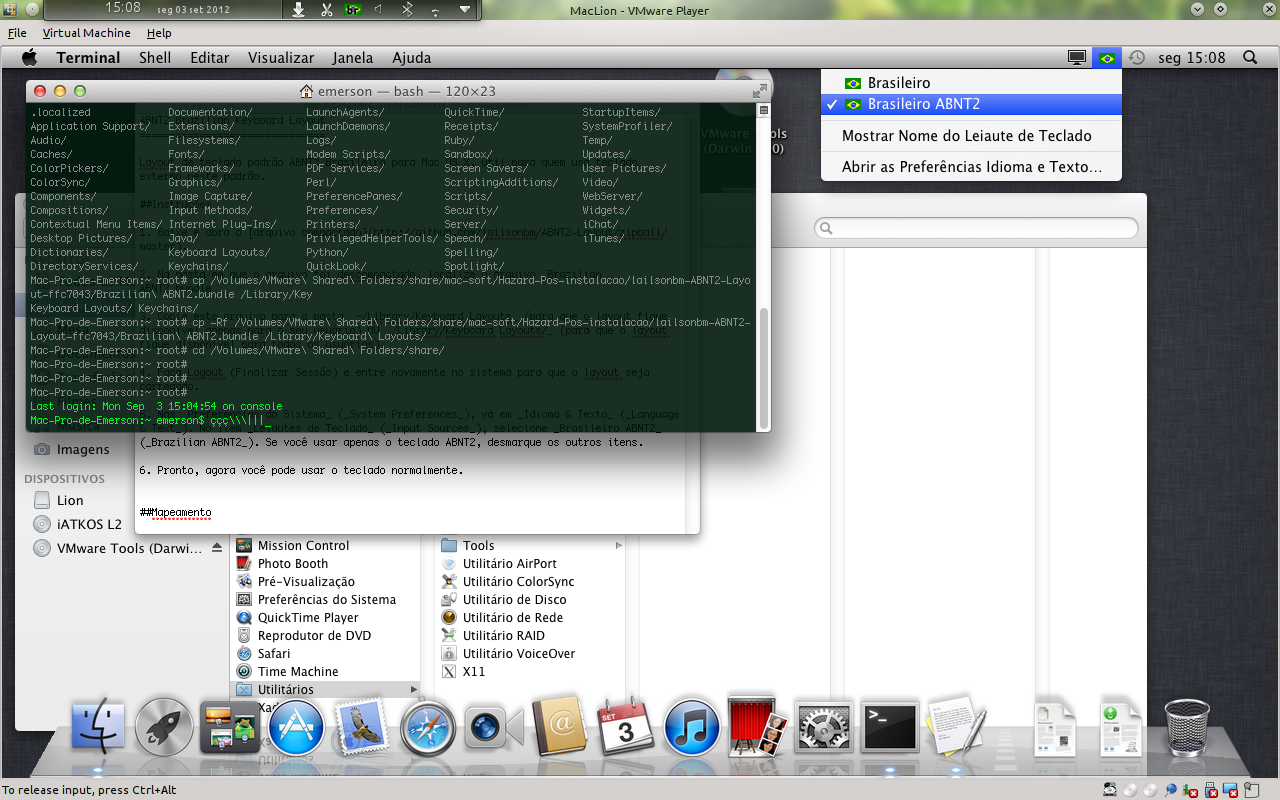Click the scissors icon in VMware panel
Image resolution: width=1280 pixels, height=800 pixels.
326,10
